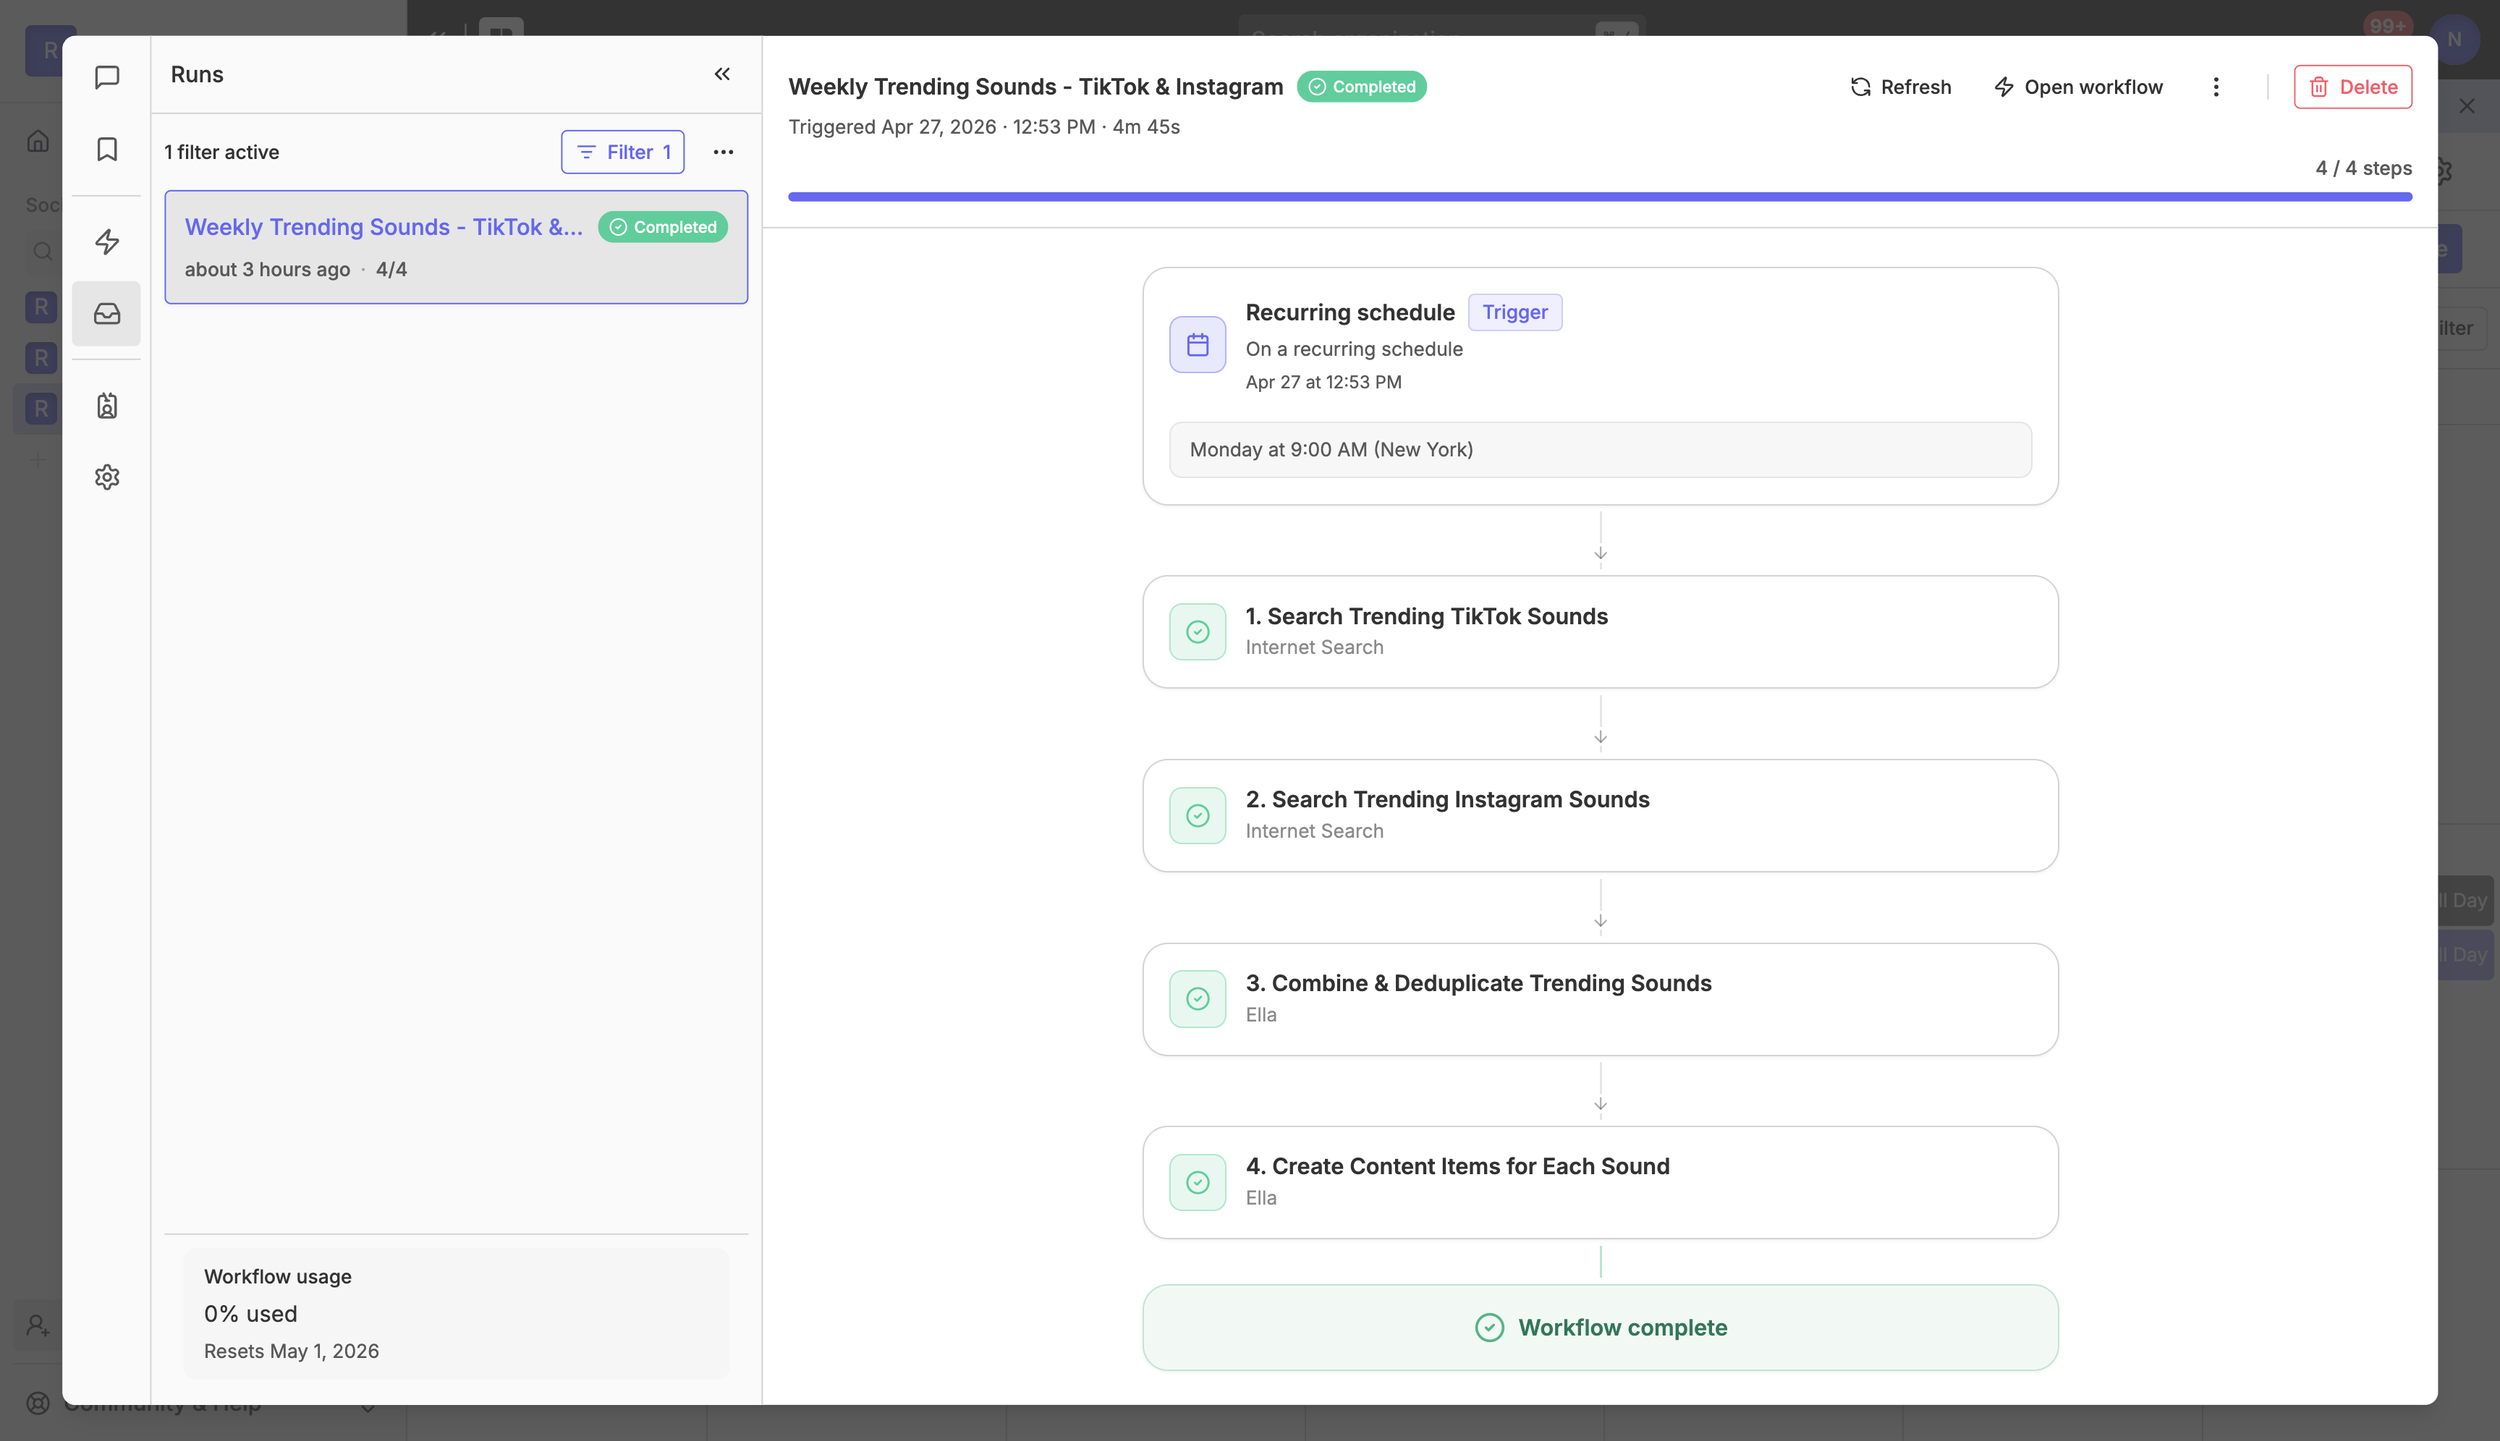Click the Resets May 1, 2026 text
This screenshot has height=1441, width=2500.
click(x=292, y=1351)
